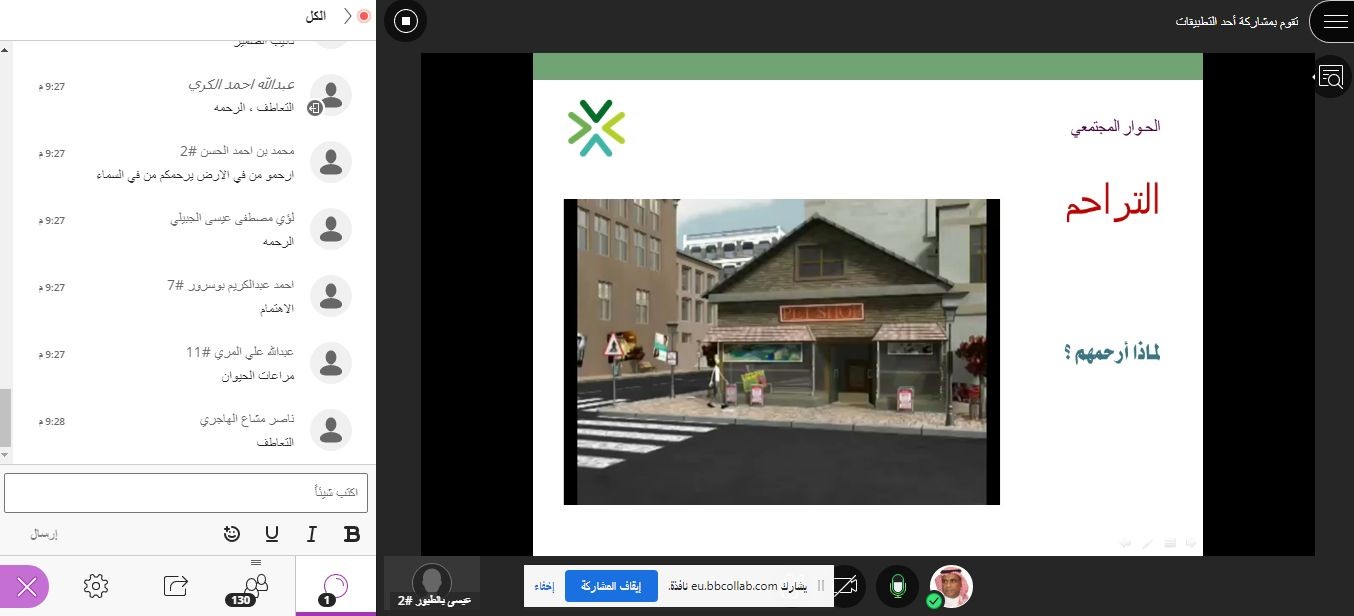Open the emoji picker in chat

[232, 534]
